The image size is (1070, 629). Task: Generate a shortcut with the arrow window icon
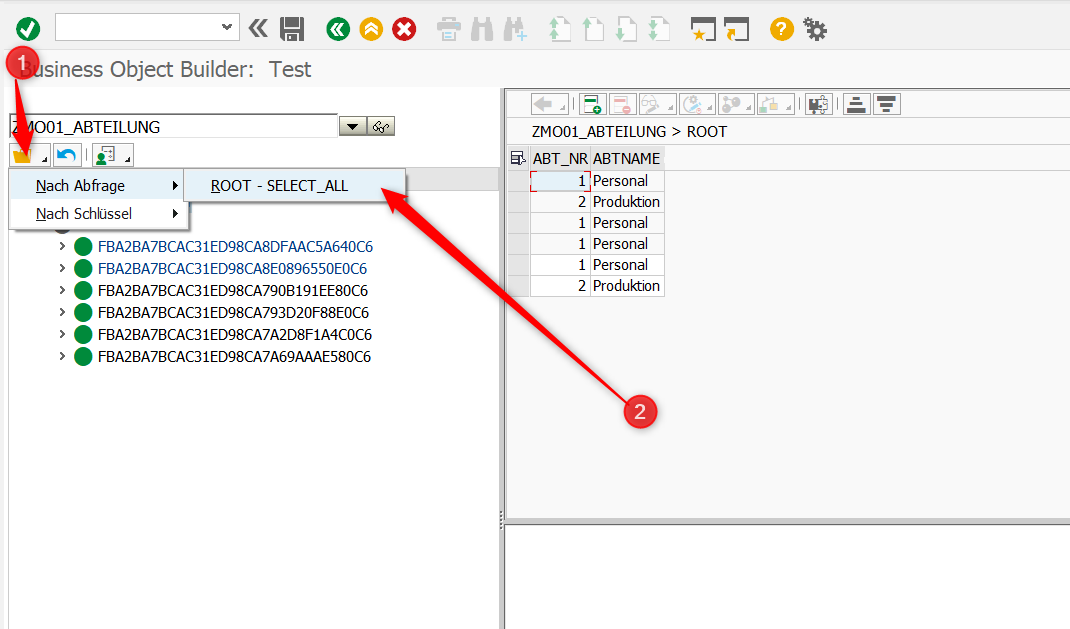736,29
